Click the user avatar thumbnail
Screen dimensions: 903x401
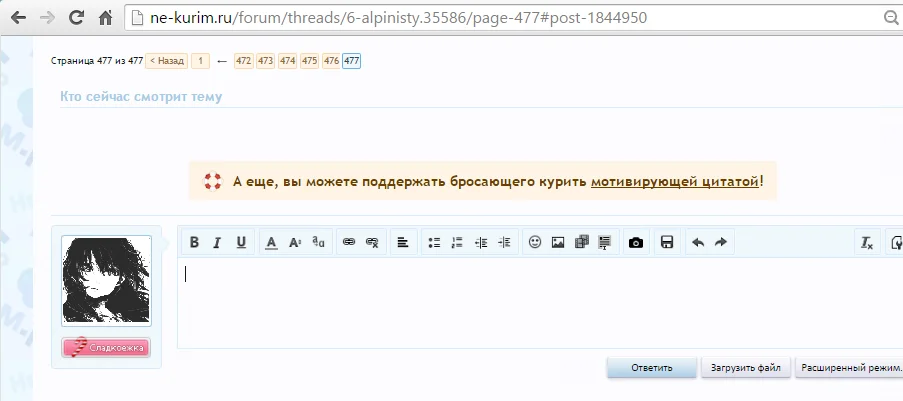[107, 281]
